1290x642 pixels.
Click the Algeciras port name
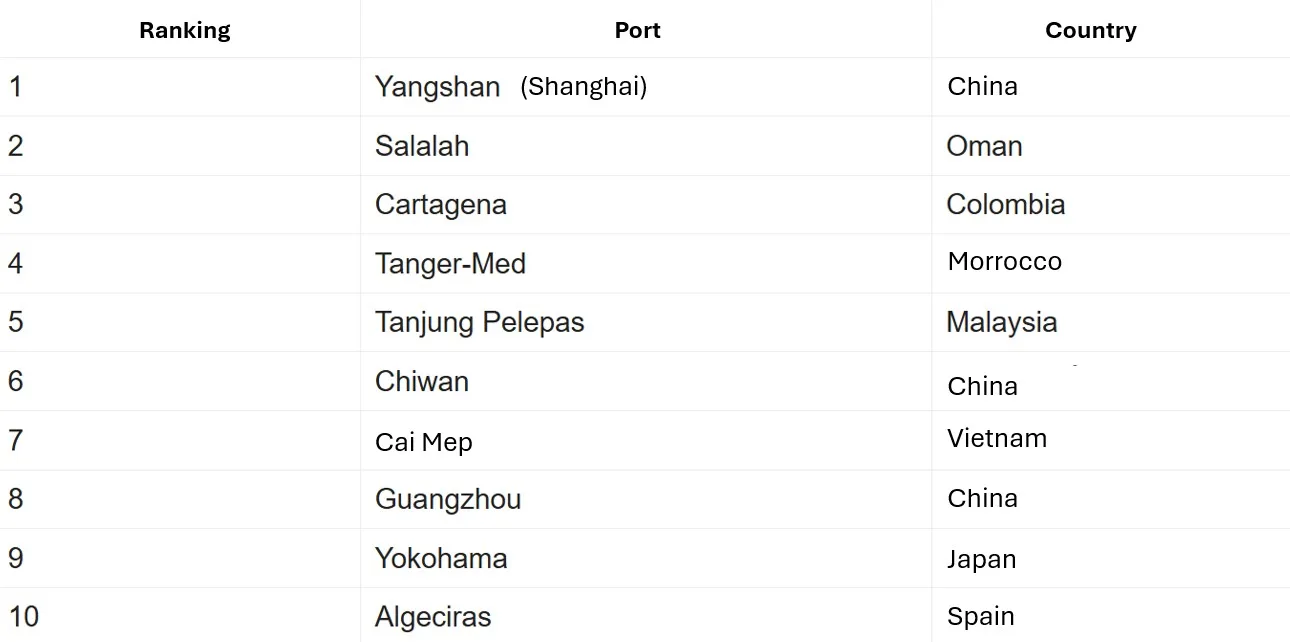(433, 617)
